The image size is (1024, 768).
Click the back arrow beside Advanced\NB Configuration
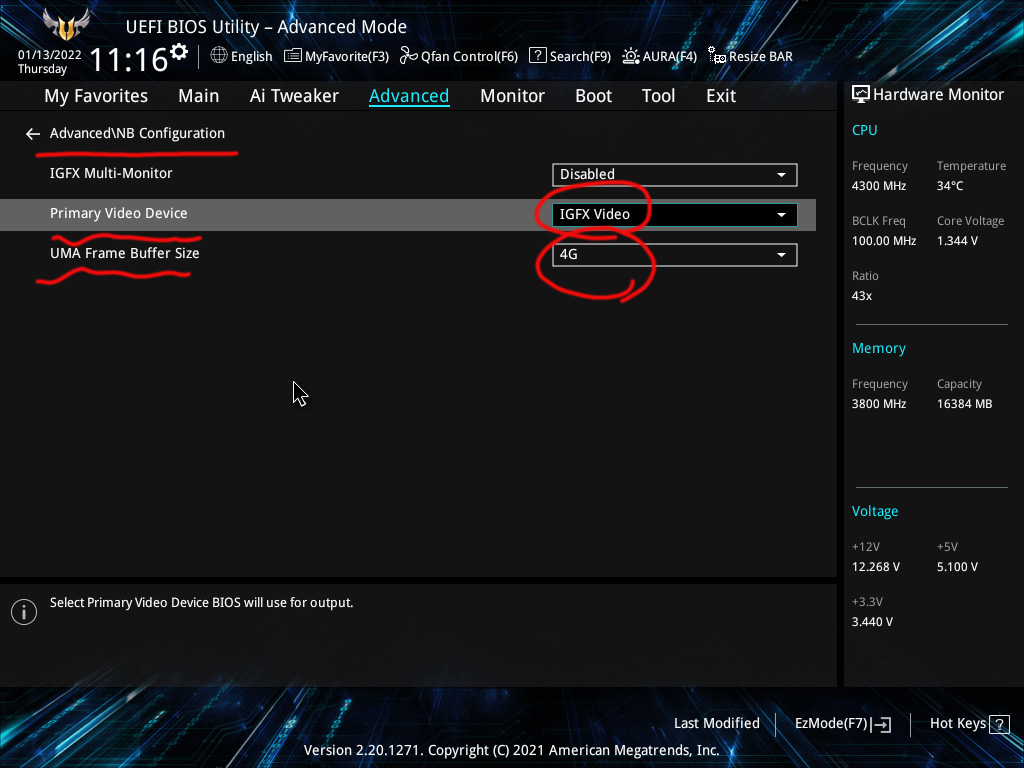point(33,134)
